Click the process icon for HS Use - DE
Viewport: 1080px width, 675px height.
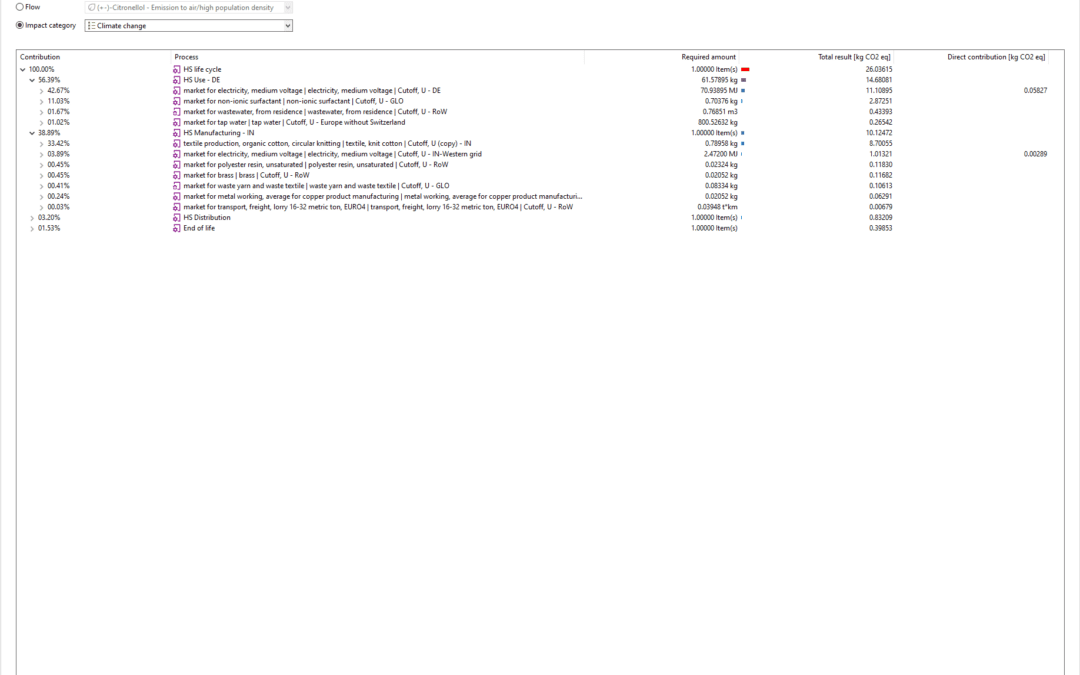click(176, 80)
